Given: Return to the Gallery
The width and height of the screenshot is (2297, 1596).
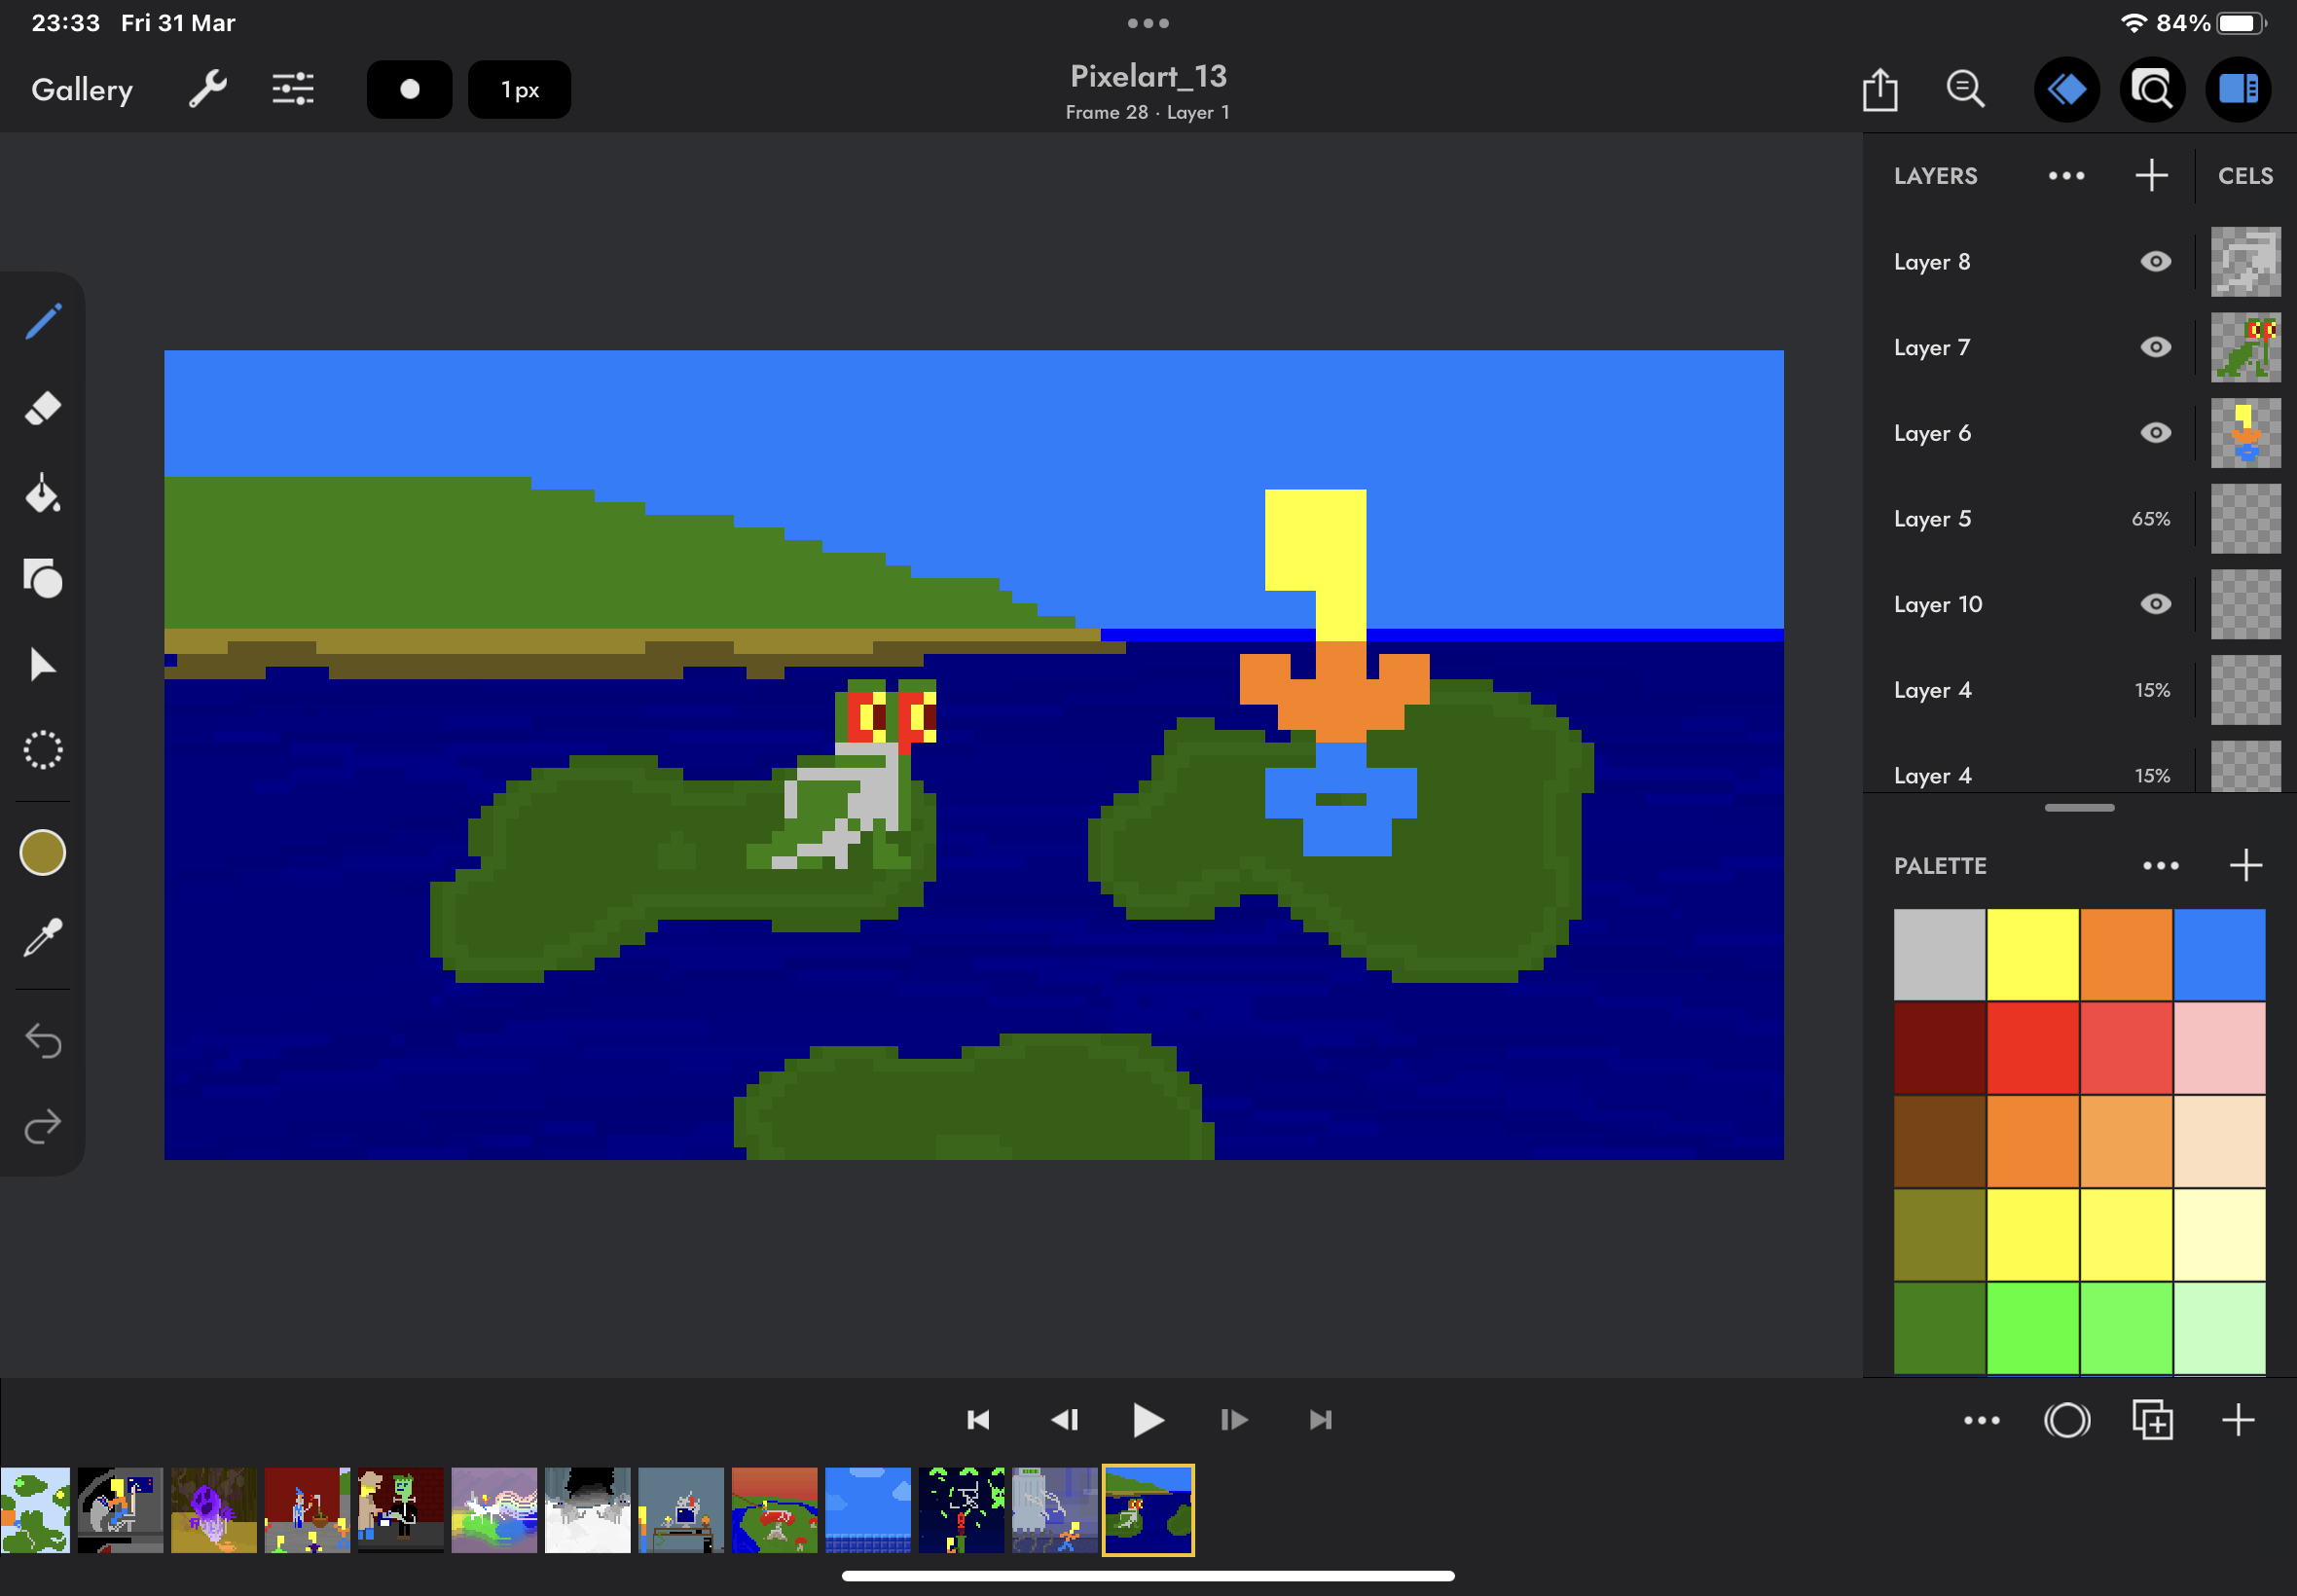Looking at the screenshot, I should 82,90.
